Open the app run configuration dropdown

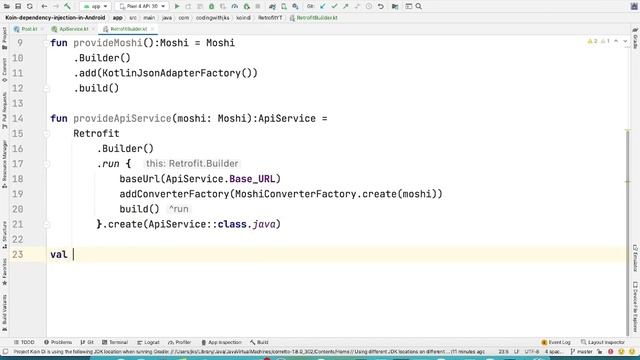pos(95,7)
